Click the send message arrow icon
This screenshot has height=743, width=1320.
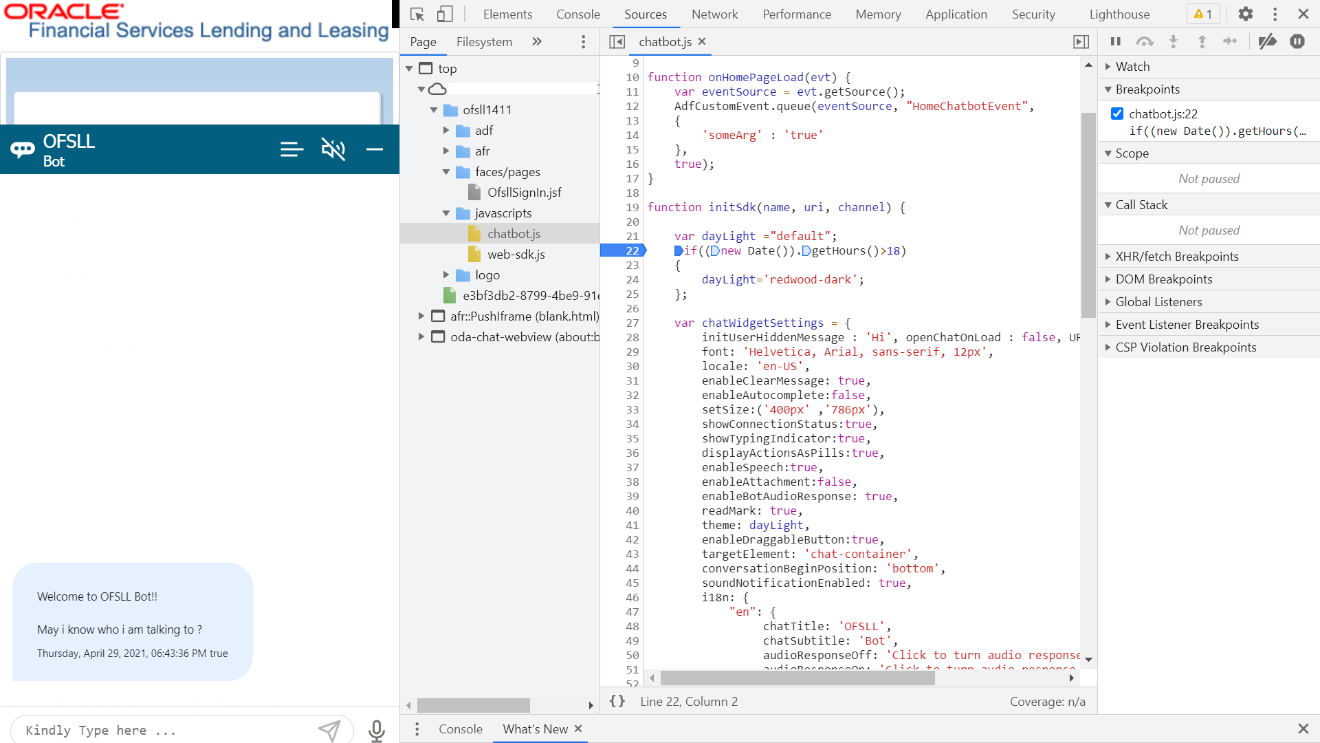click(x=329, y=731)
